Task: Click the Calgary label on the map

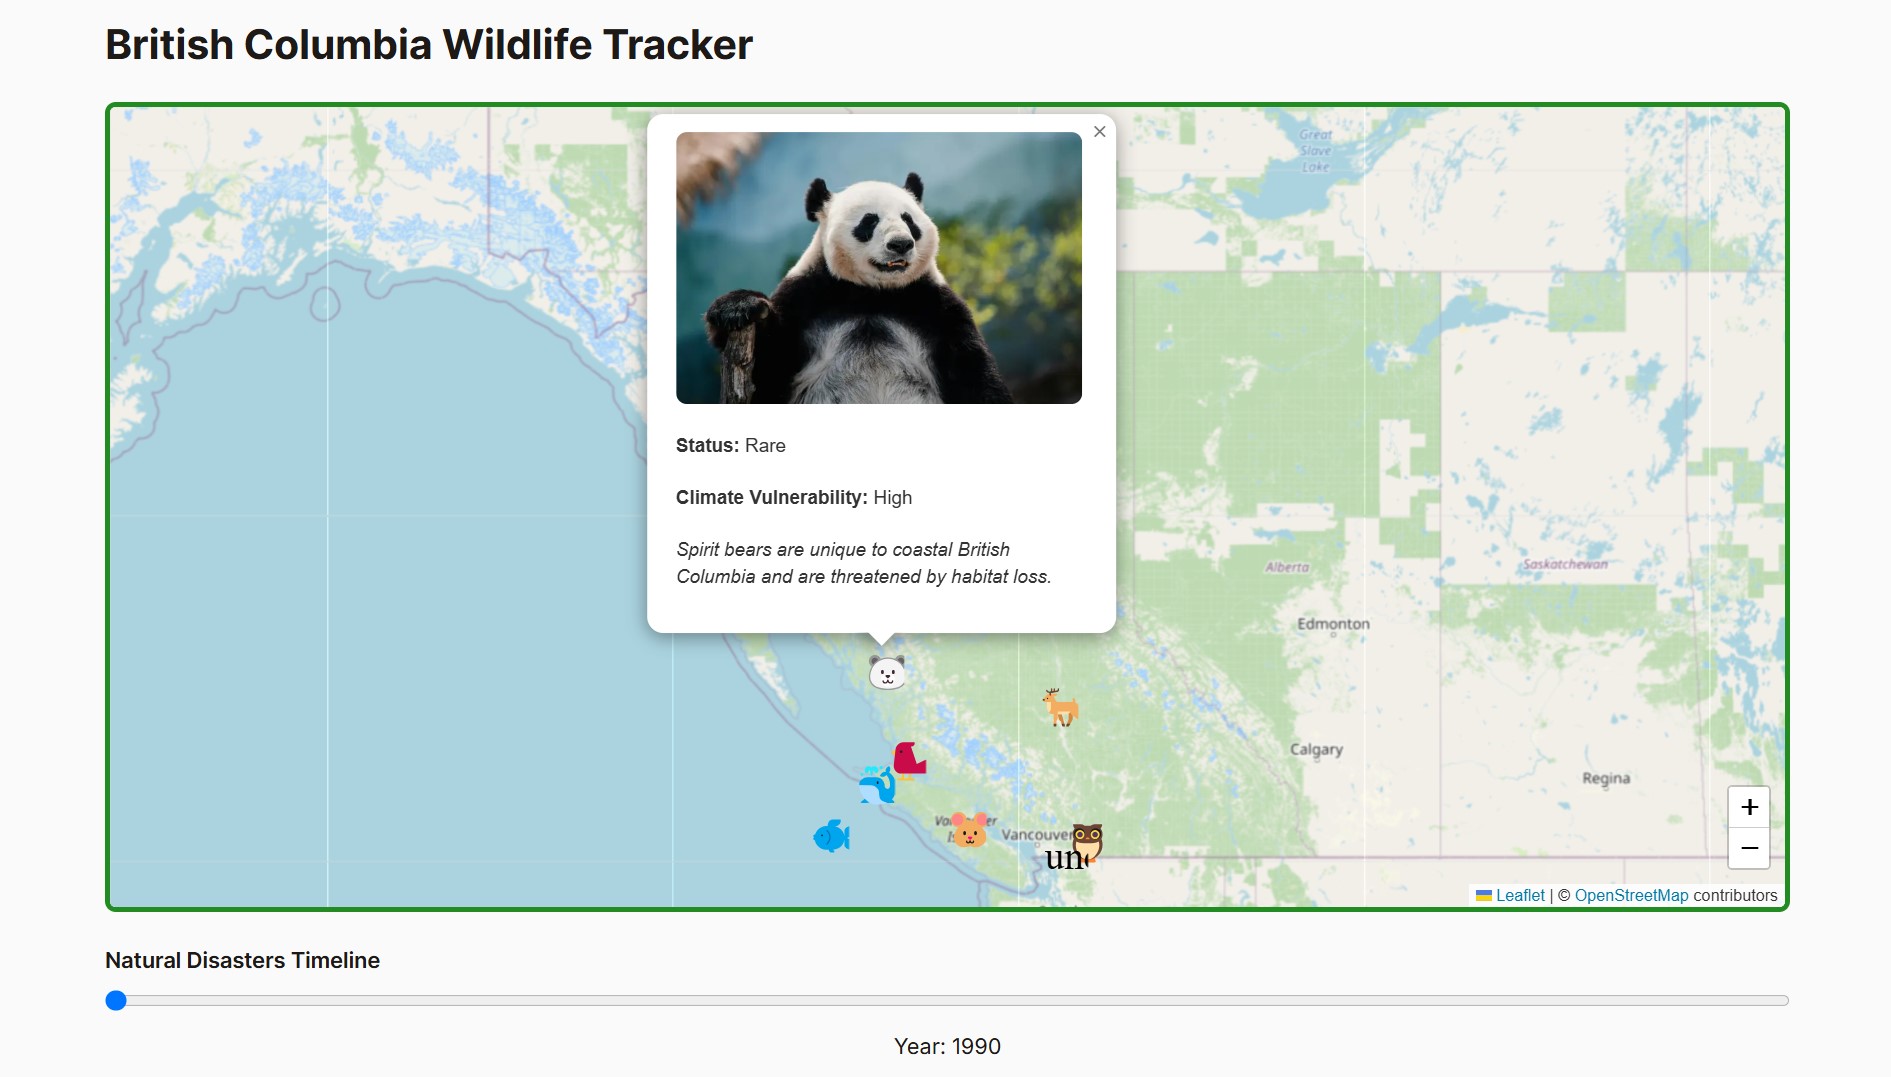Action: (x=1316, y=749)
